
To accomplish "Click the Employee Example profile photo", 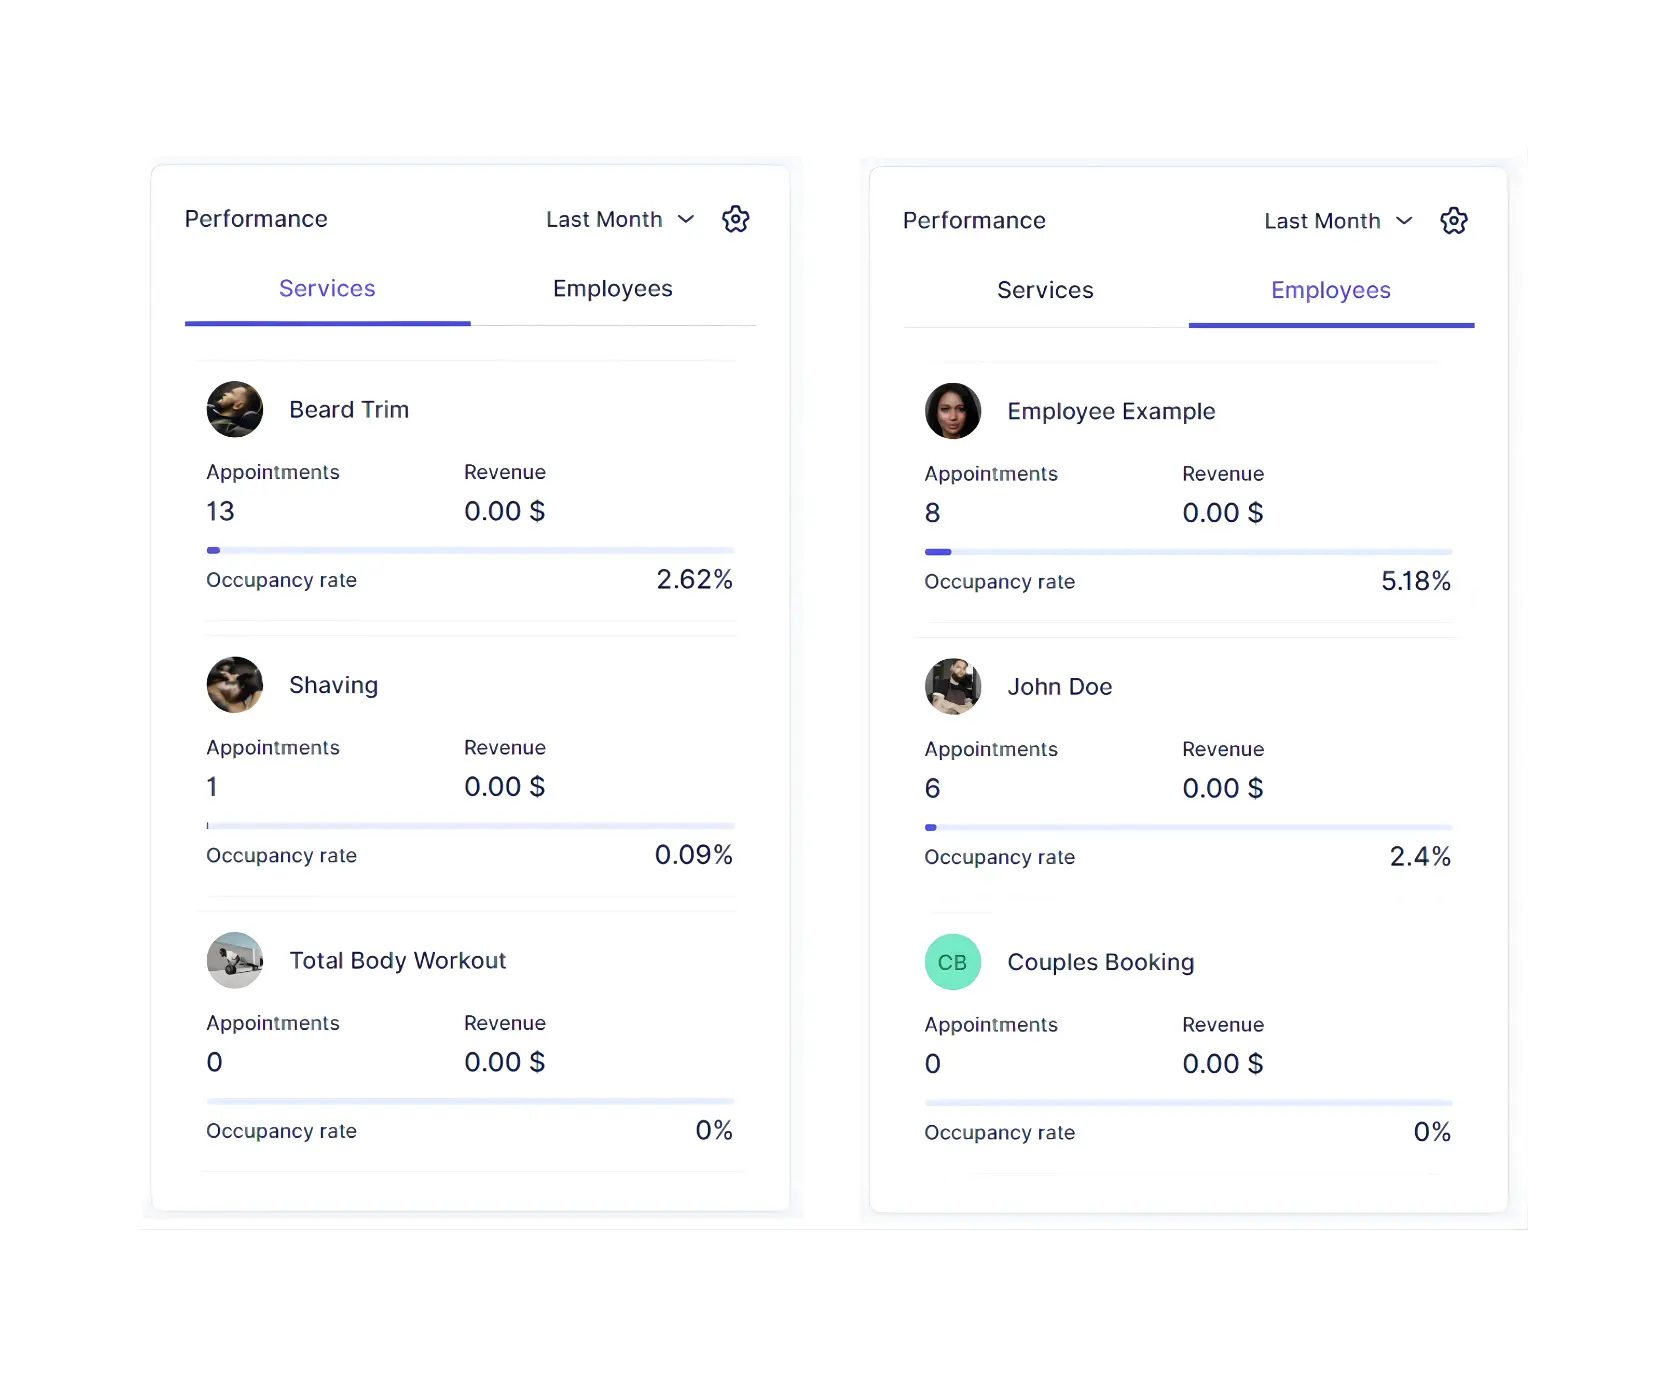I will pos(953,411).
